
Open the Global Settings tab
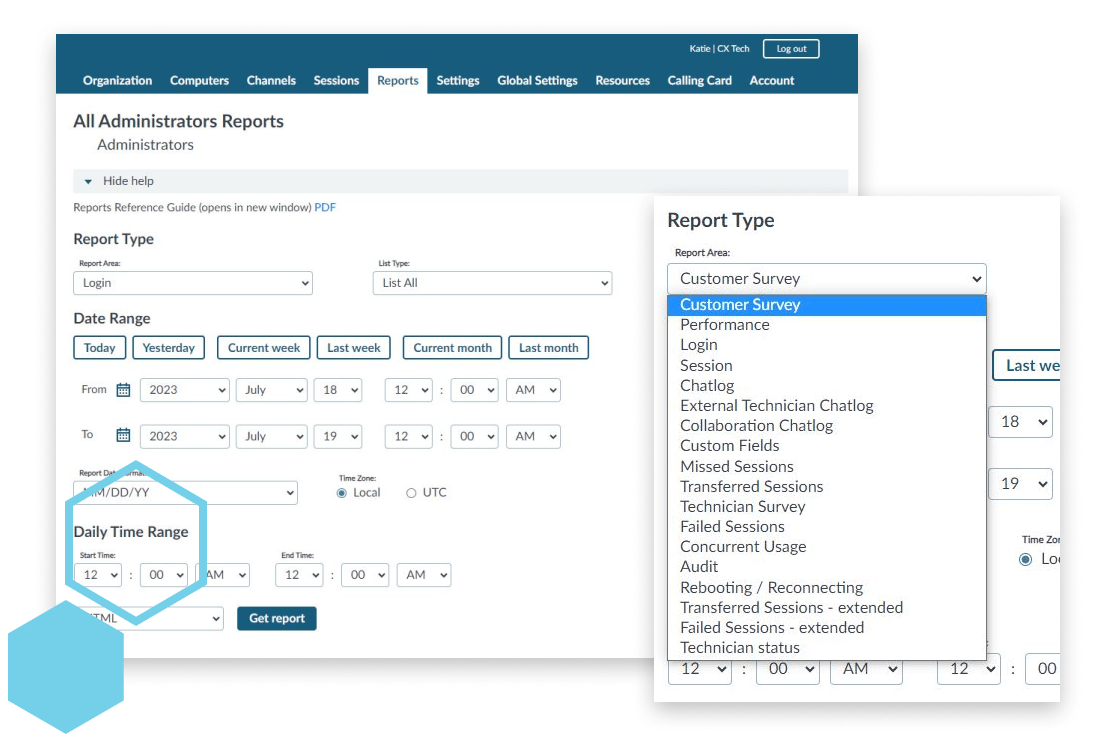point(537,81)
